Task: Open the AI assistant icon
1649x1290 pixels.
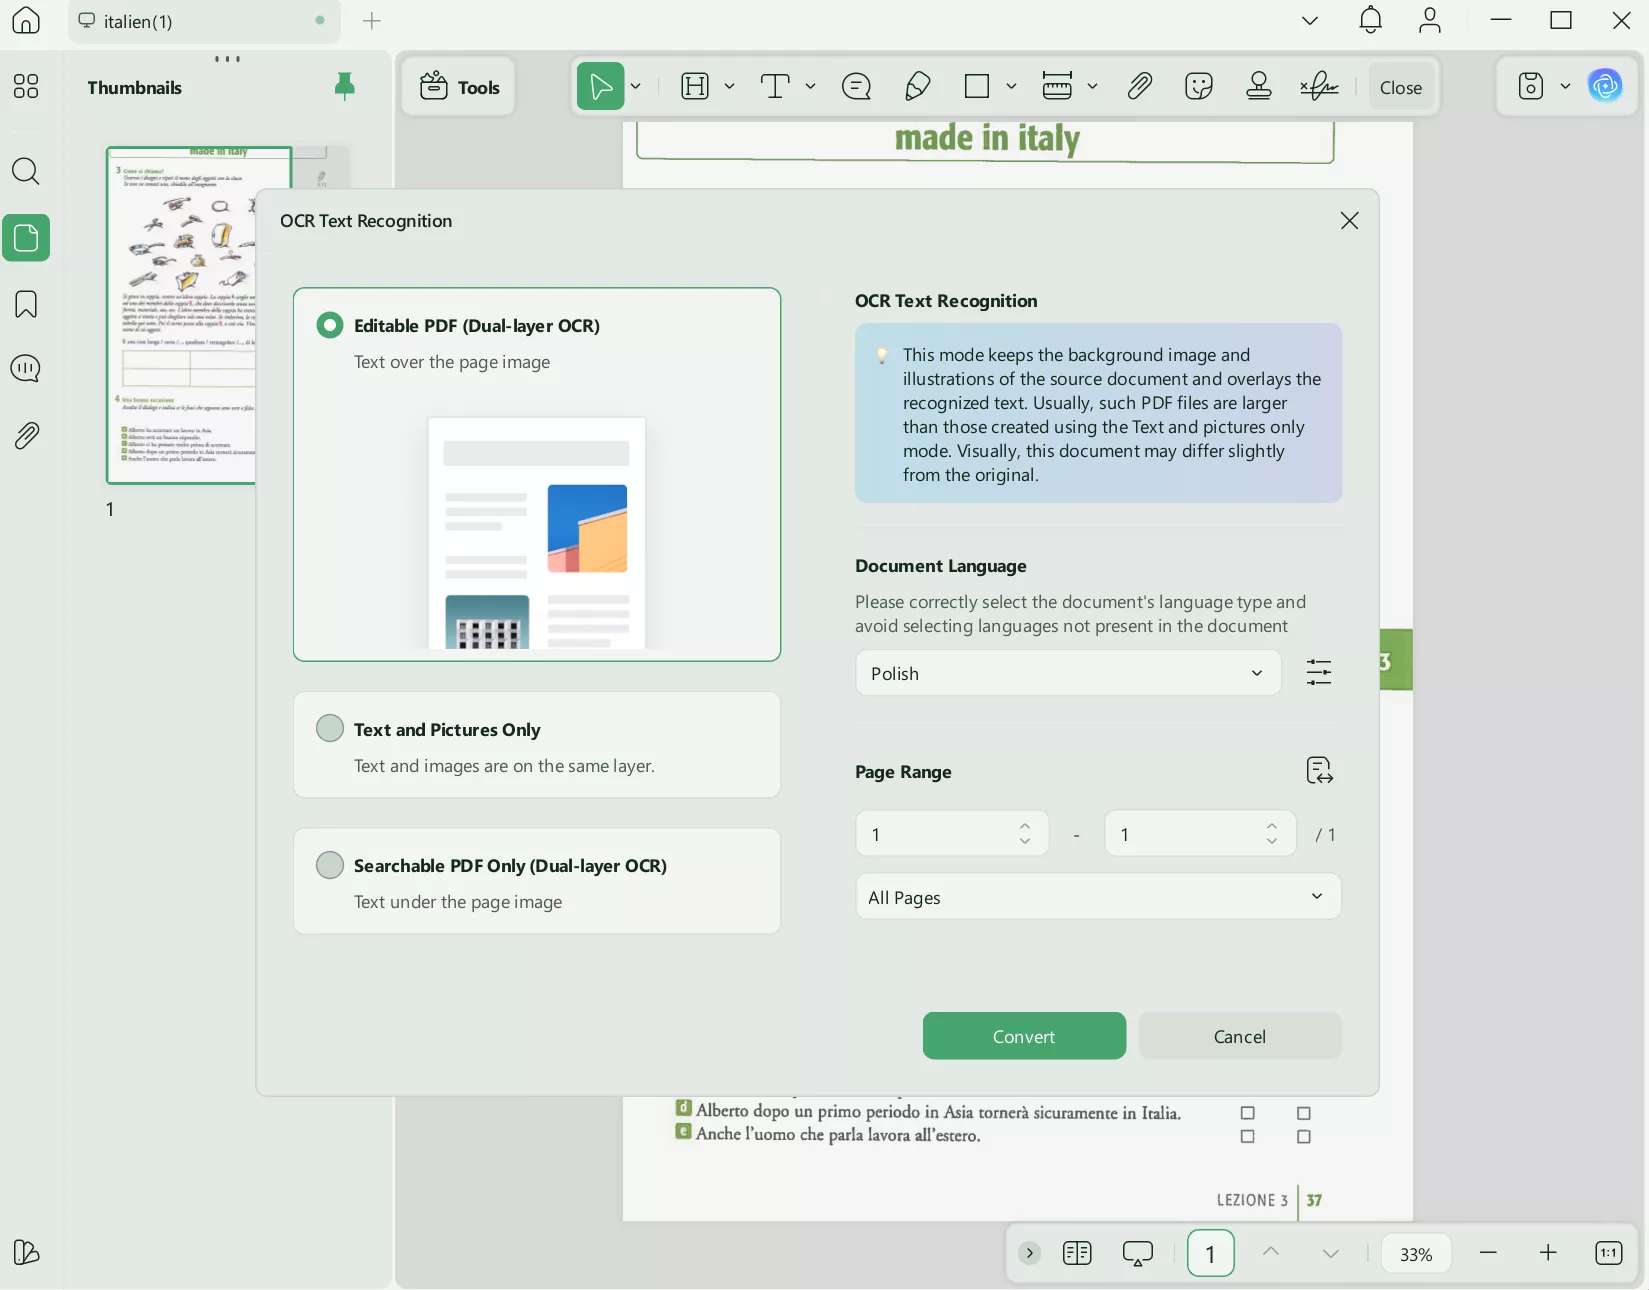Action: coord(1606,87)
